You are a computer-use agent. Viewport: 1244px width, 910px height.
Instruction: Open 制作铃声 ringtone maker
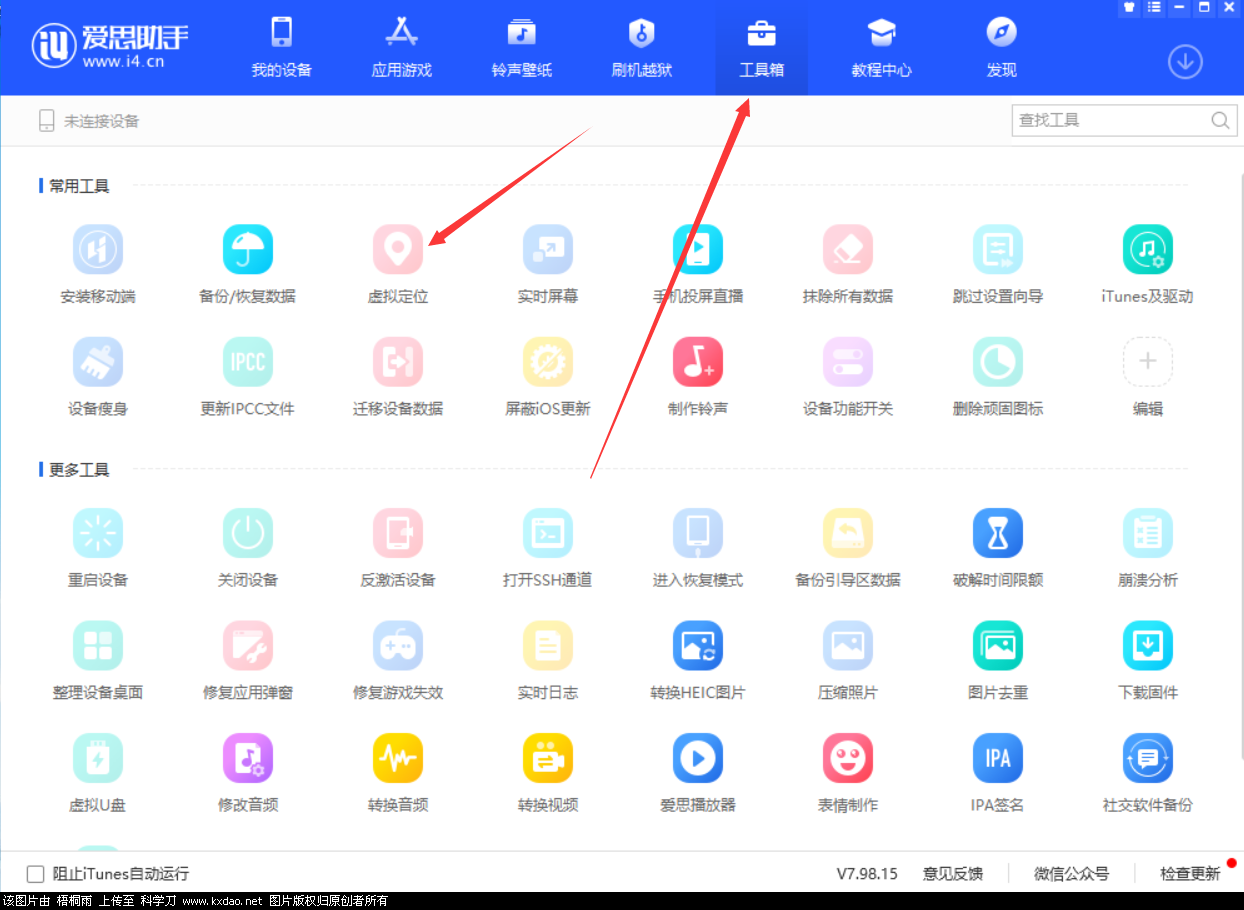[698, 361]
